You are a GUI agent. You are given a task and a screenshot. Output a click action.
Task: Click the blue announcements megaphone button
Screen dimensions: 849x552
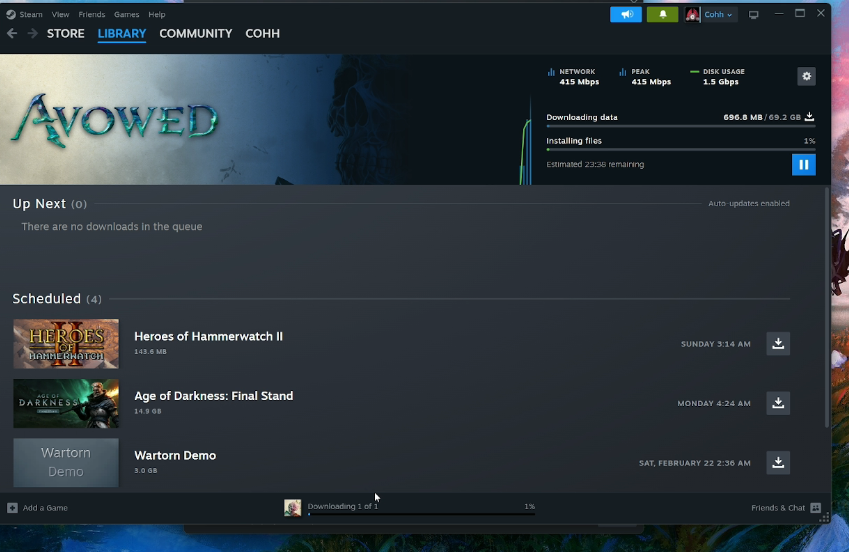tap(626, 15)
